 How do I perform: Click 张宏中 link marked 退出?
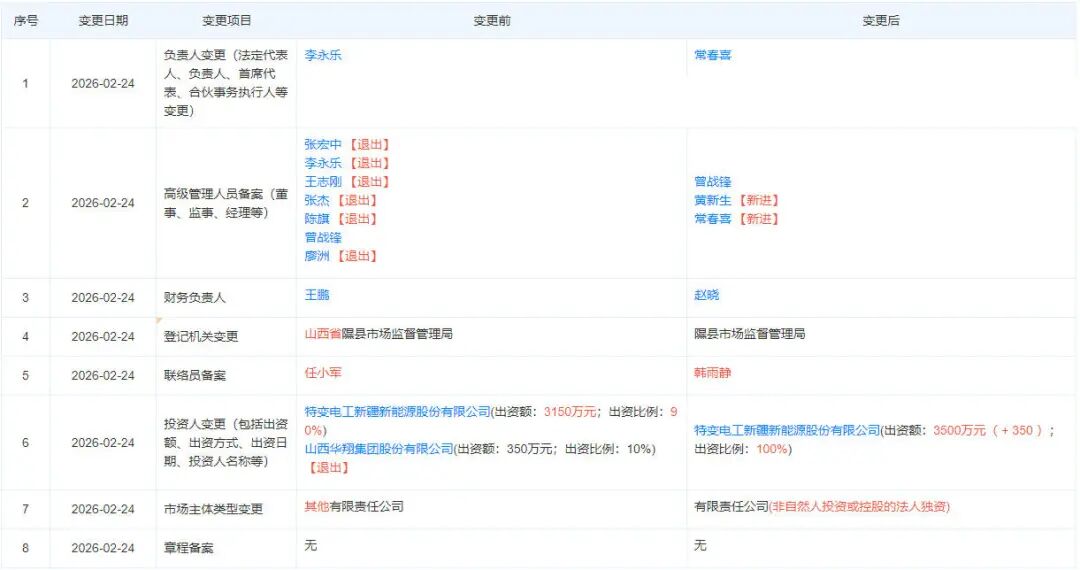tap(323, 145)
